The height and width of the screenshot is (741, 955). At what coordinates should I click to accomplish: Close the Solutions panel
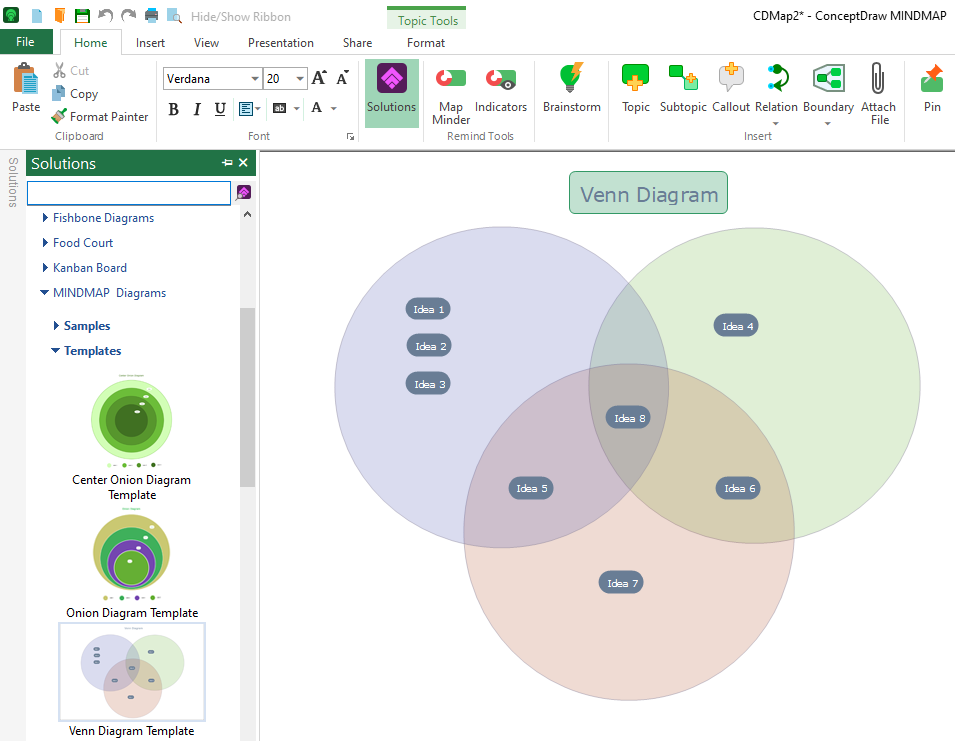point(244,163)
